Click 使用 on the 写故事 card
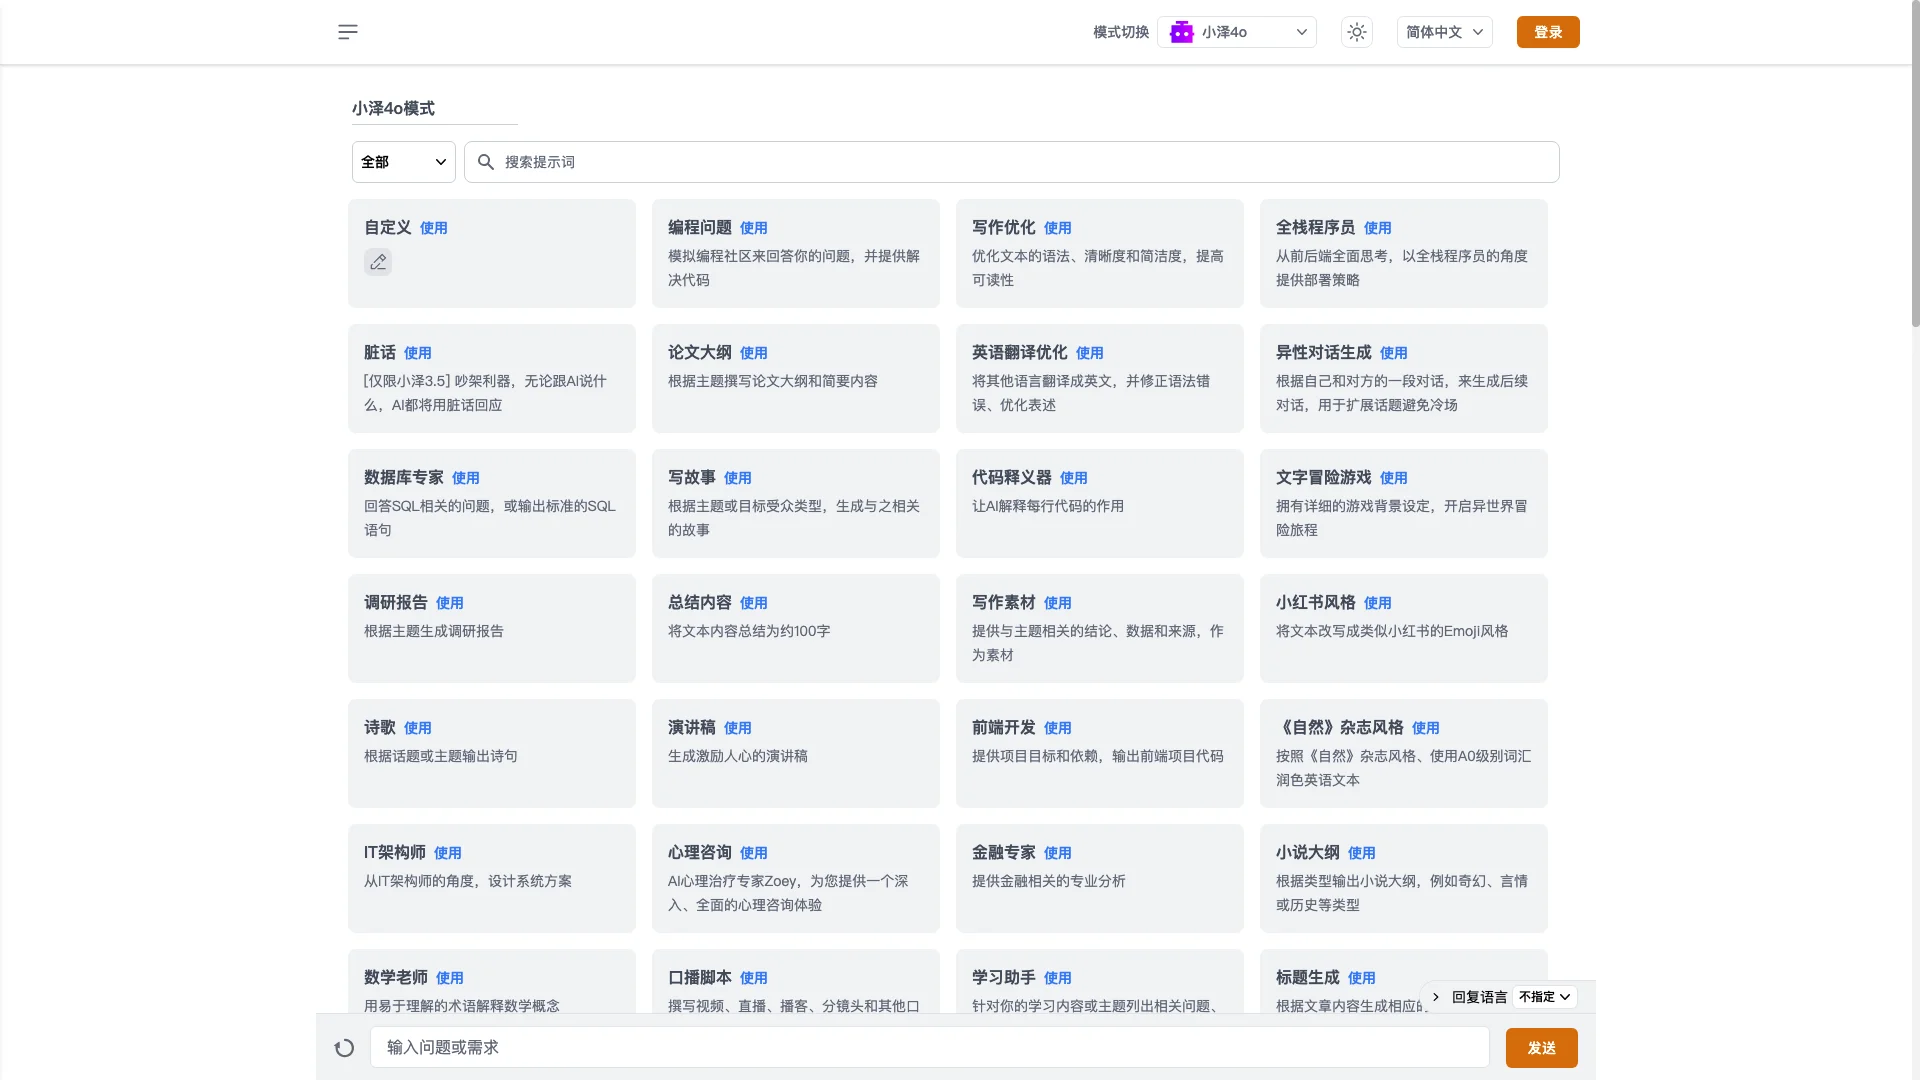 (737, 478)
